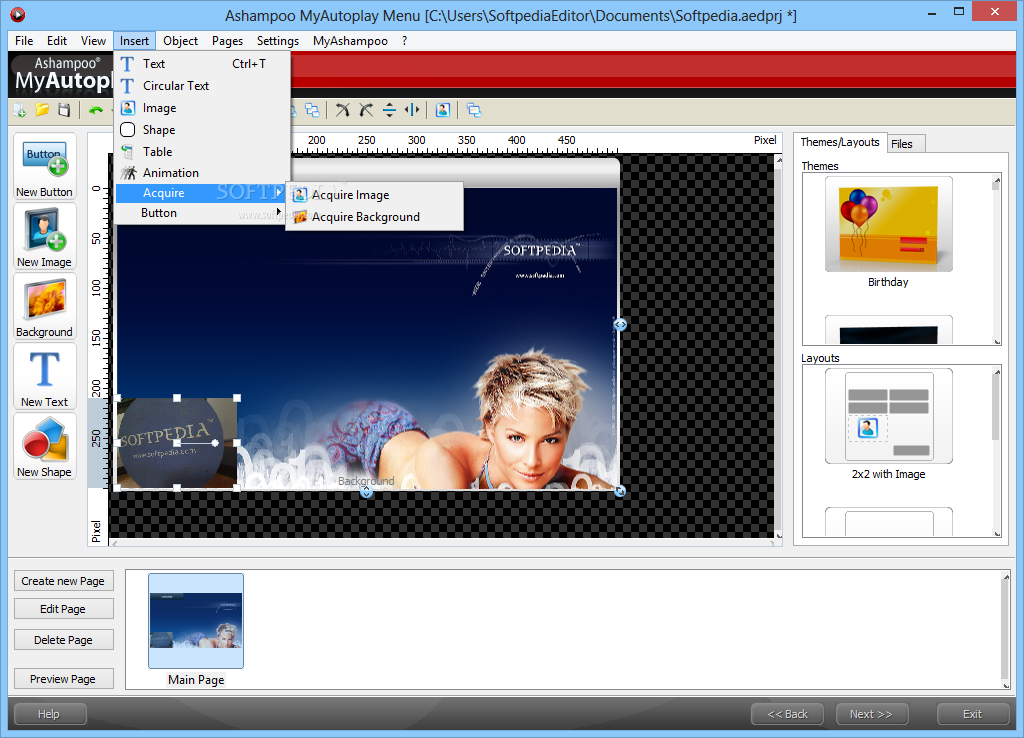Click the Preview Page button
Viewport: 1024px width, 738px height.
click(x=63, y=679)
